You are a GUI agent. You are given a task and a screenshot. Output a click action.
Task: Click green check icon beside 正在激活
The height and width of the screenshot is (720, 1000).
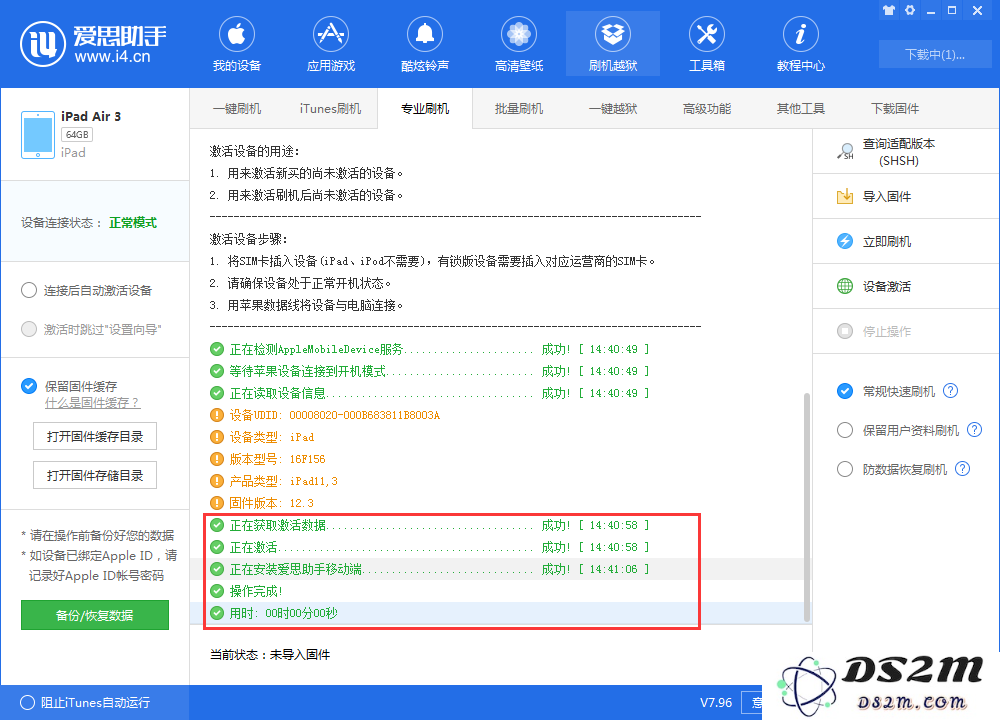pos(217,547)
